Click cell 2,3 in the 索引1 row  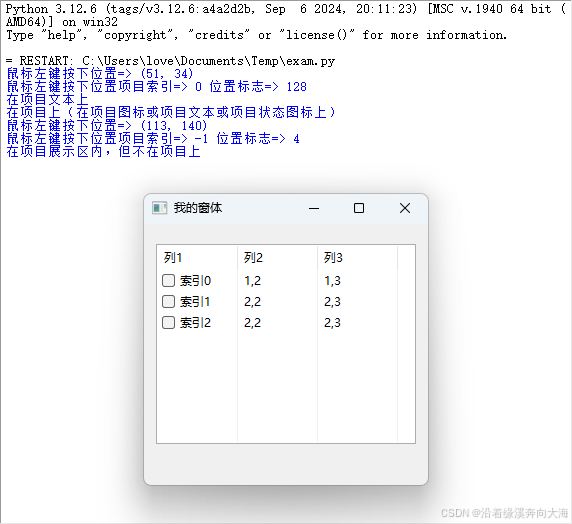click(332, 302)
